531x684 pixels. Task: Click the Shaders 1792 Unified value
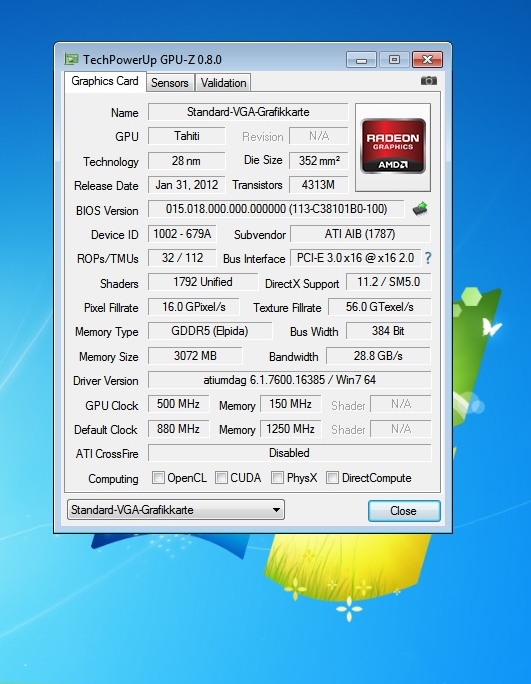pyautogui.click(x=203, y=282)
